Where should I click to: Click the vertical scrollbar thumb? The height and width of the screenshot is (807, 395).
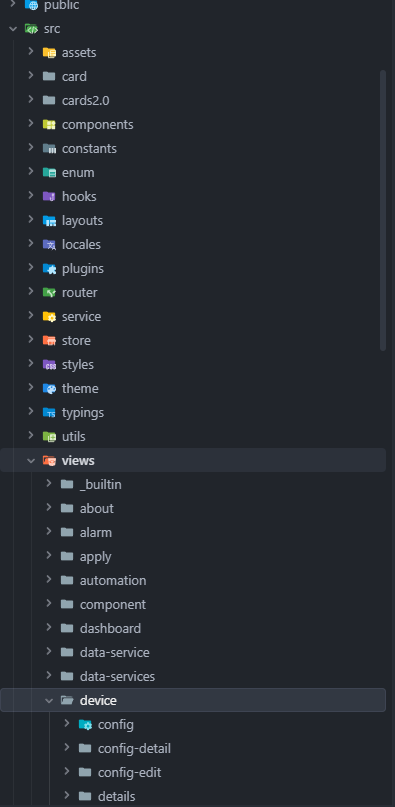click(383, 210)
